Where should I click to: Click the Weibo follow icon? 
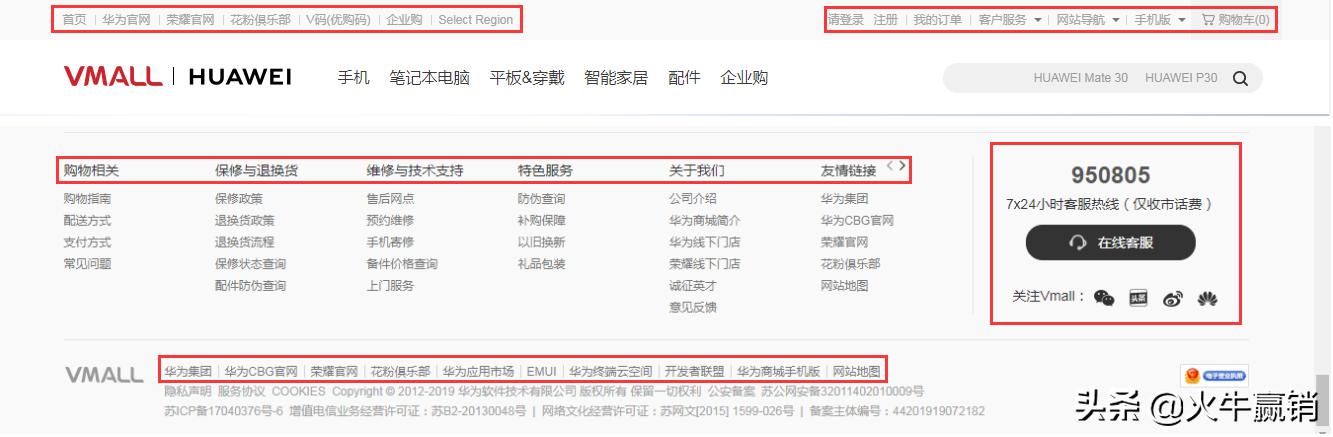pyautogui.click(x=1173, y=297)
